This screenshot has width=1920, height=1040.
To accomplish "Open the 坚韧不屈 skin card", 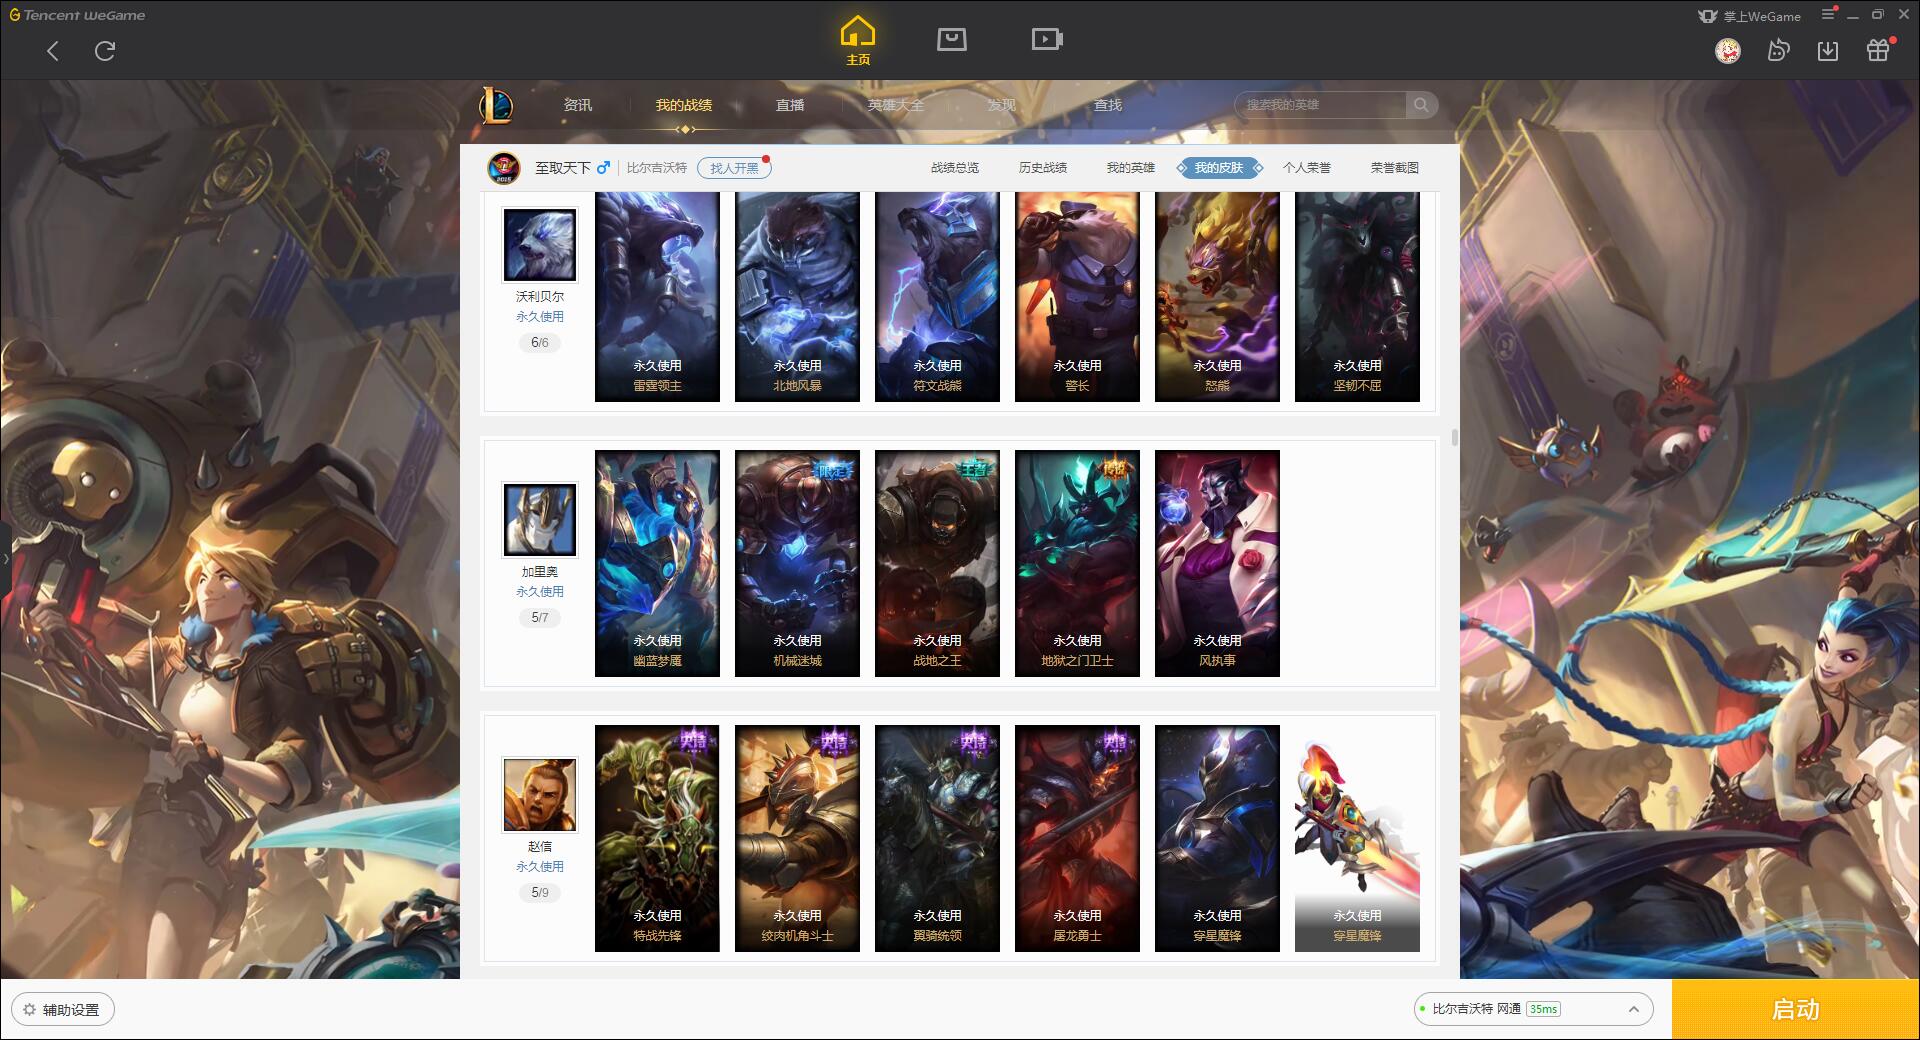I will click(1357, 297).
